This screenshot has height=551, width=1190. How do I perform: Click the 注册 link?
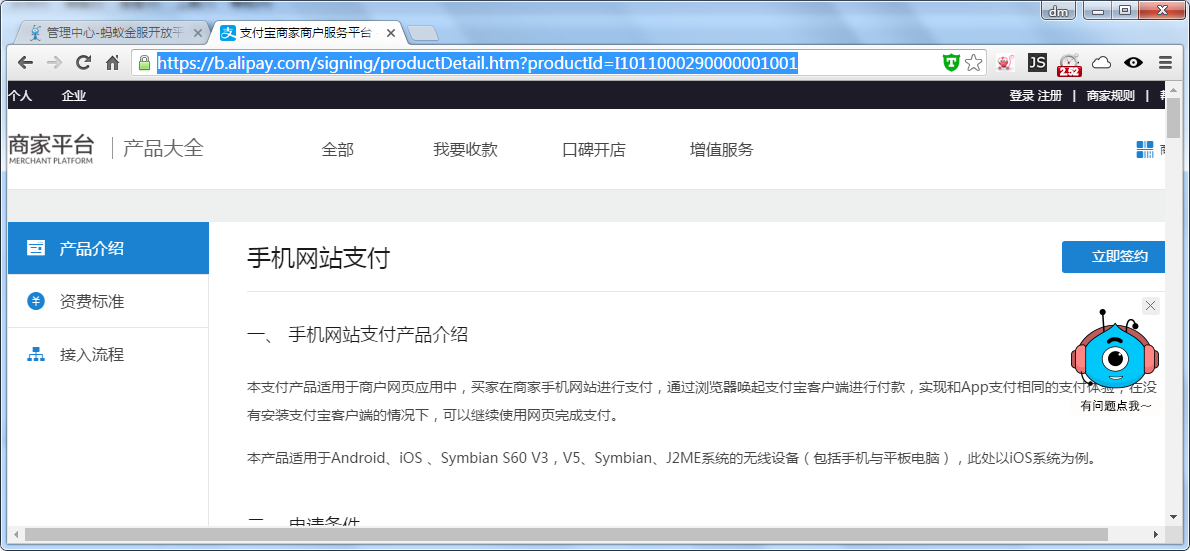1050,96
